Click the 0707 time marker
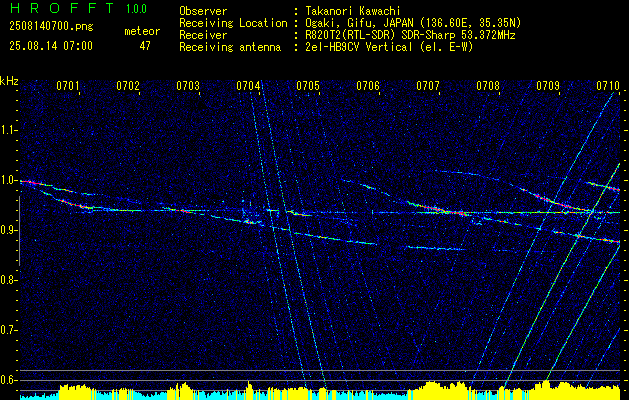The width and height of the screenshot is (629, 400). click(x=428, y=86)
